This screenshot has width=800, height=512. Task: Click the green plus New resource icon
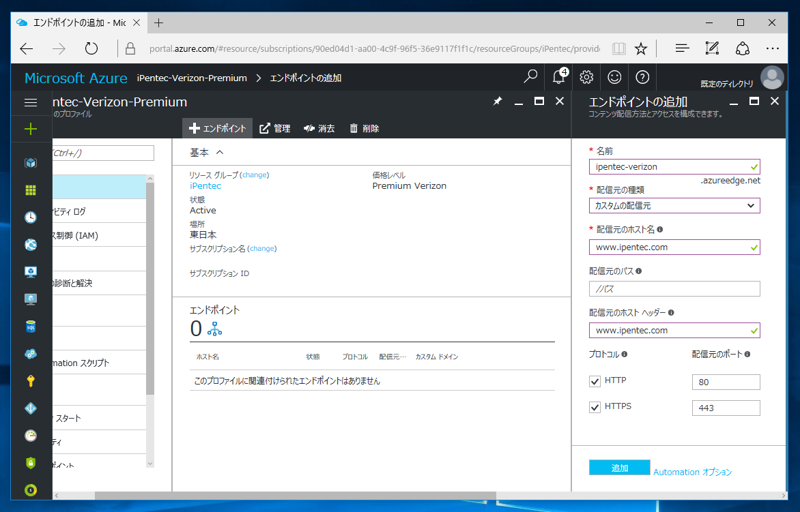tap(31, 129)
